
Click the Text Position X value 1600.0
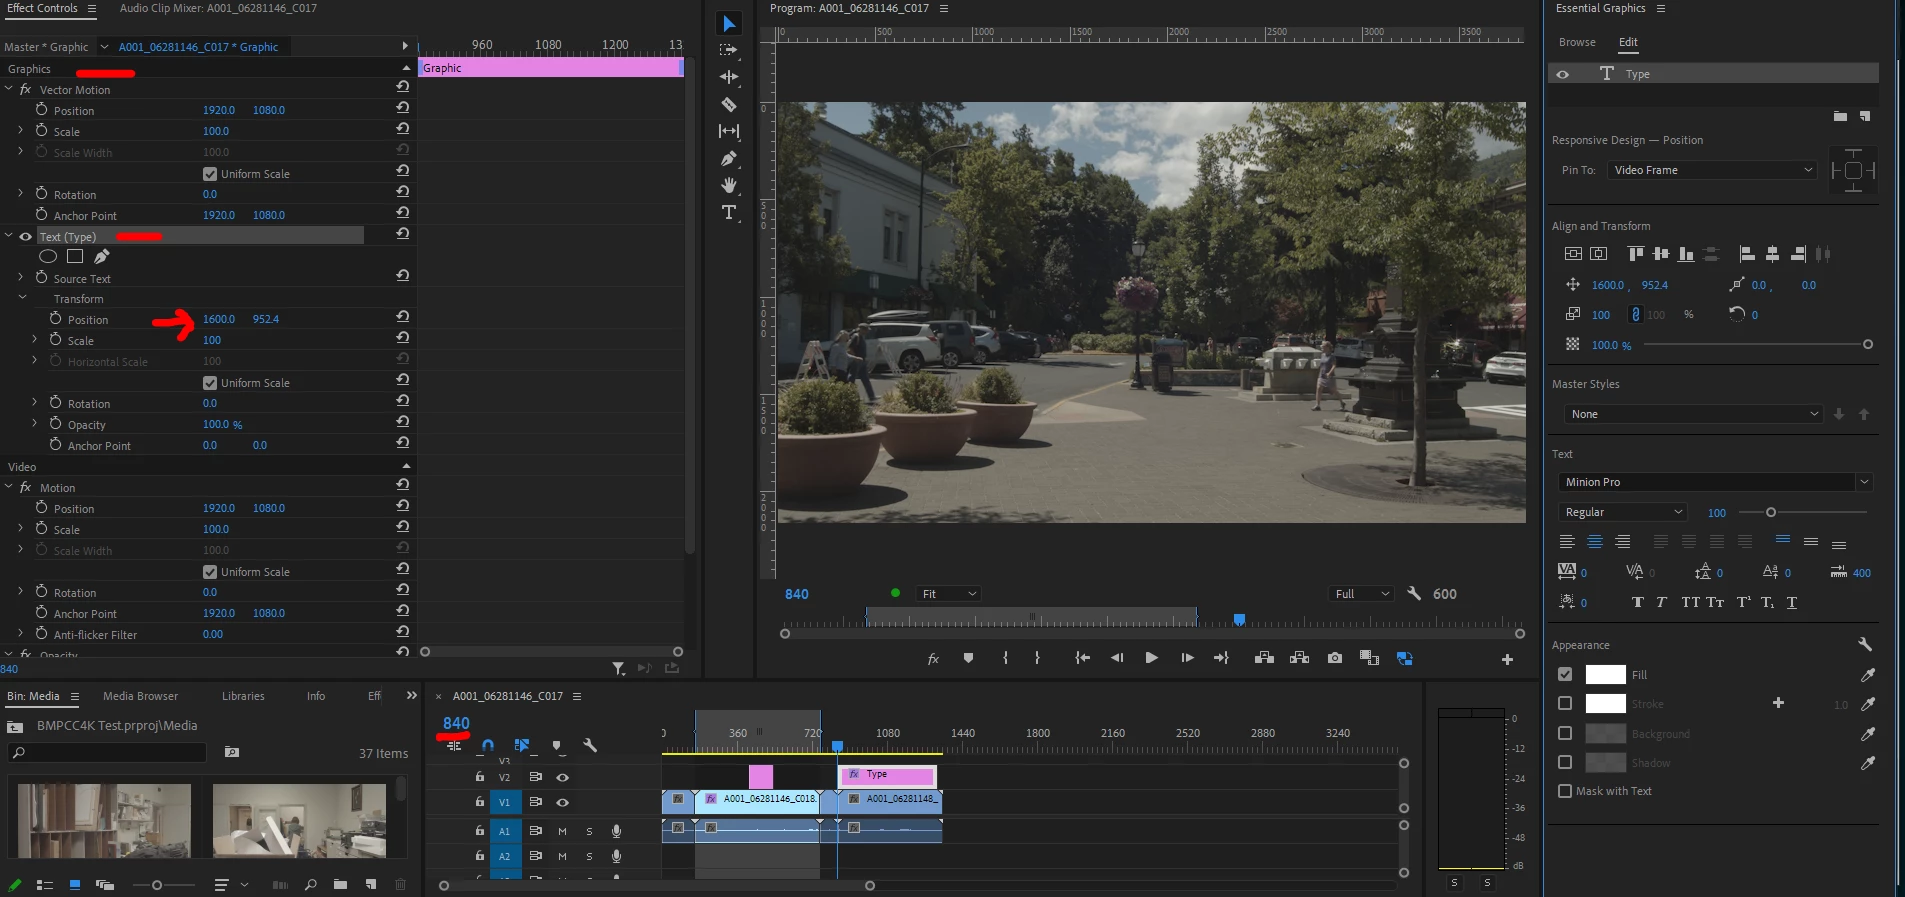pyautogui.click(x=218, y=319)
